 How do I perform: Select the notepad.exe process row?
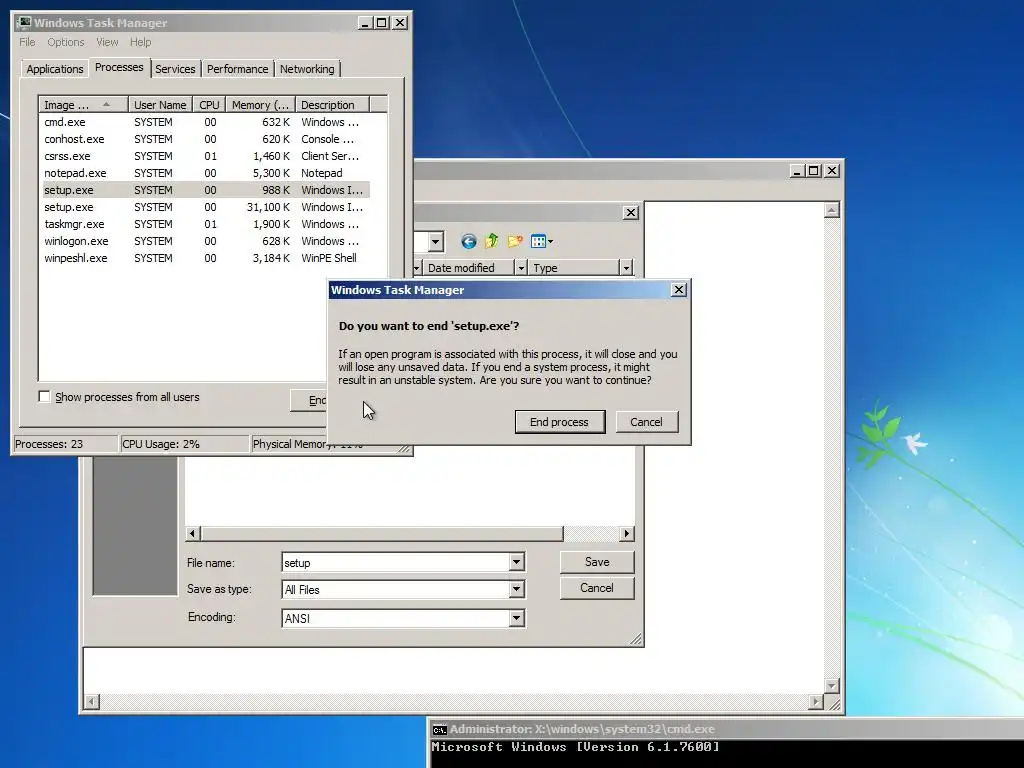pos(204,173)
